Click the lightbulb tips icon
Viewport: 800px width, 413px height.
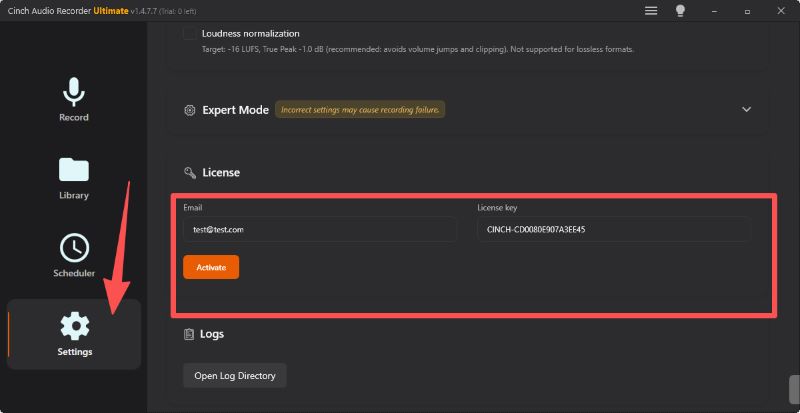[x=681, y=10]
